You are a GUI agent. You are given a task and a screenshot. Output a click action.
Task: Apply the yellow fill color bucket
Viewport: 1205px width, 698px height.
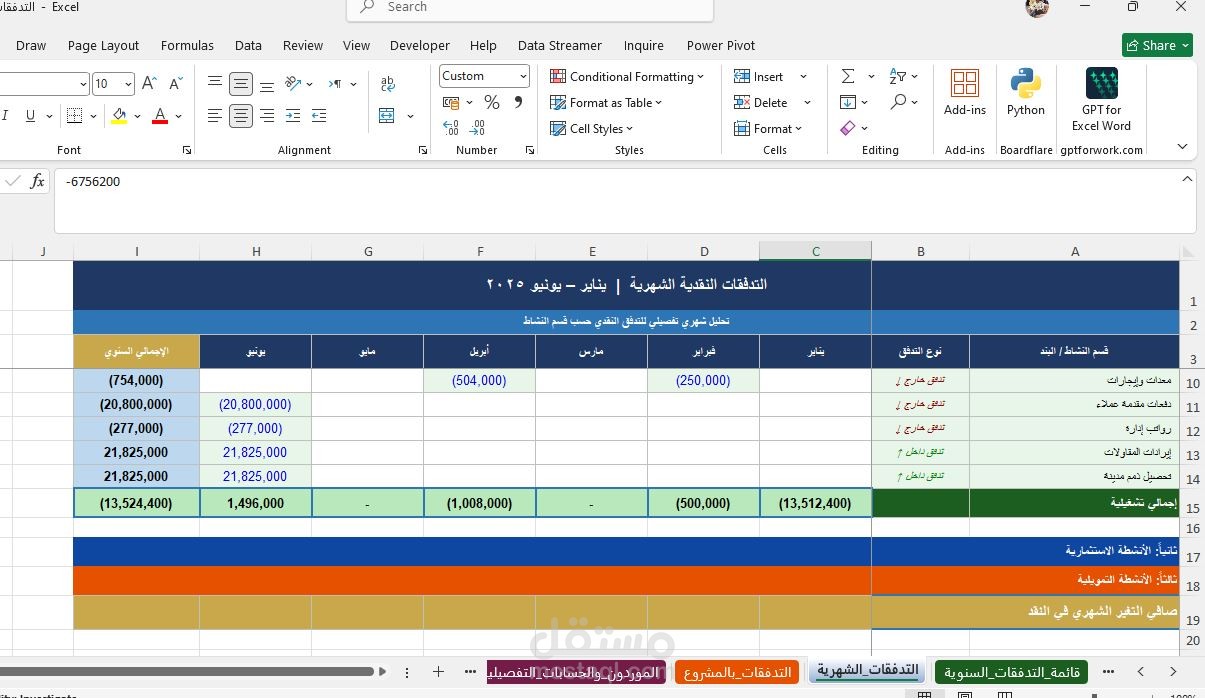(120, 116)
